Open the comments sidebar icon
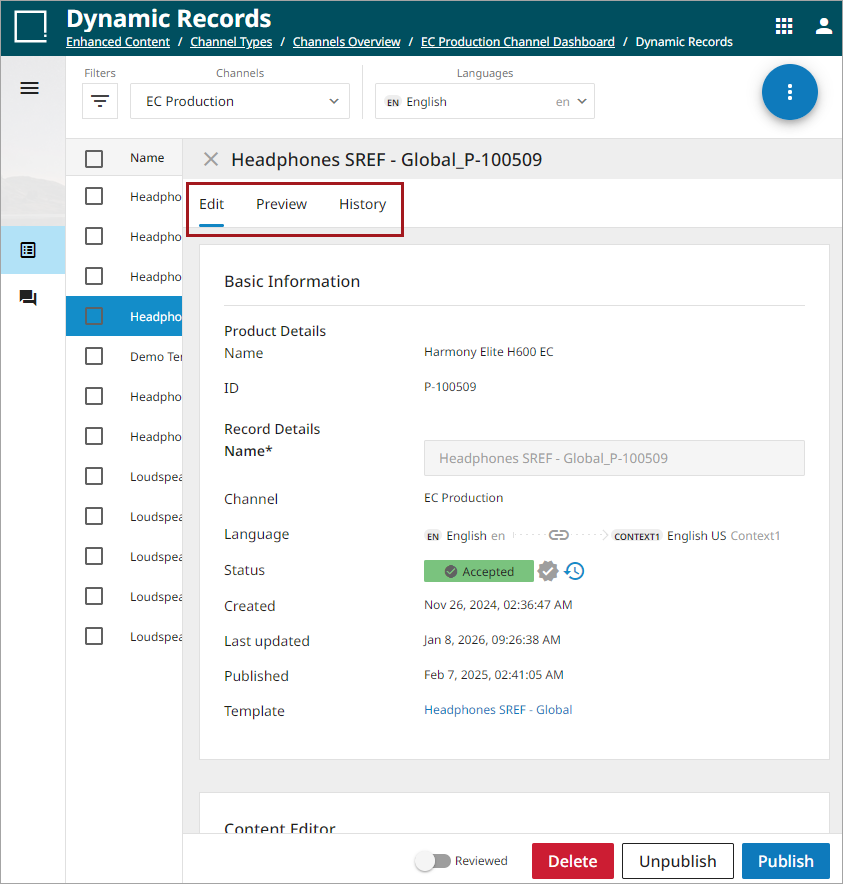Viewport: 843px width, 884px height. click(29, 298)
